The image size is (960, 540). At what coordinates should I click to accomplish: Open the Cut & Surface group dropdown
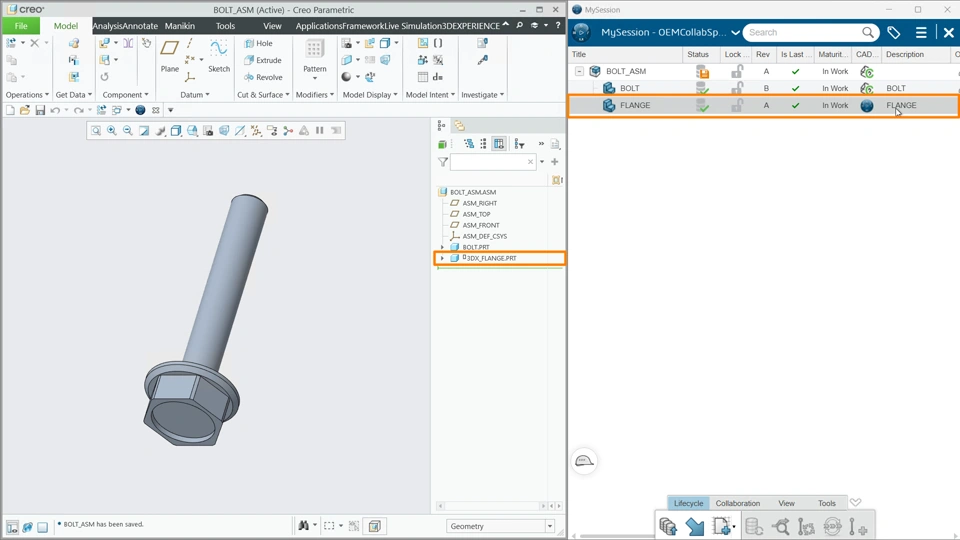[263, 95]
